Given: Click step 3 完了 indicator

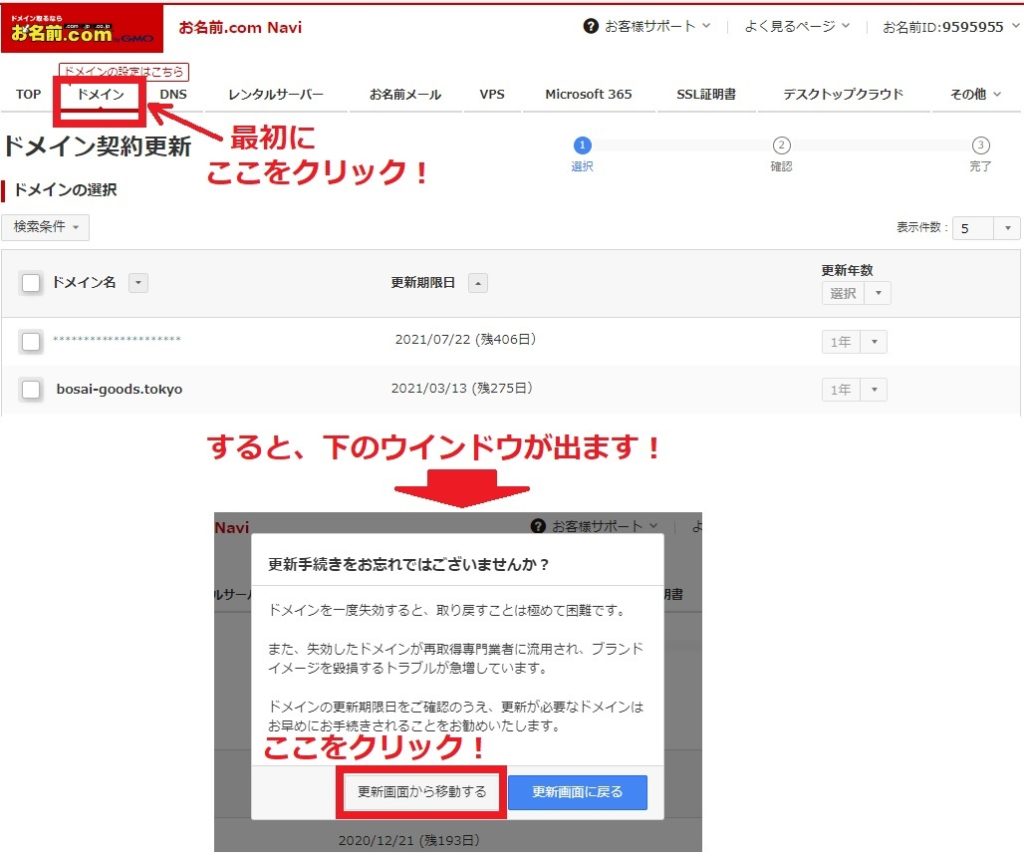Looking at the screenshot, I should coord(980,154).
